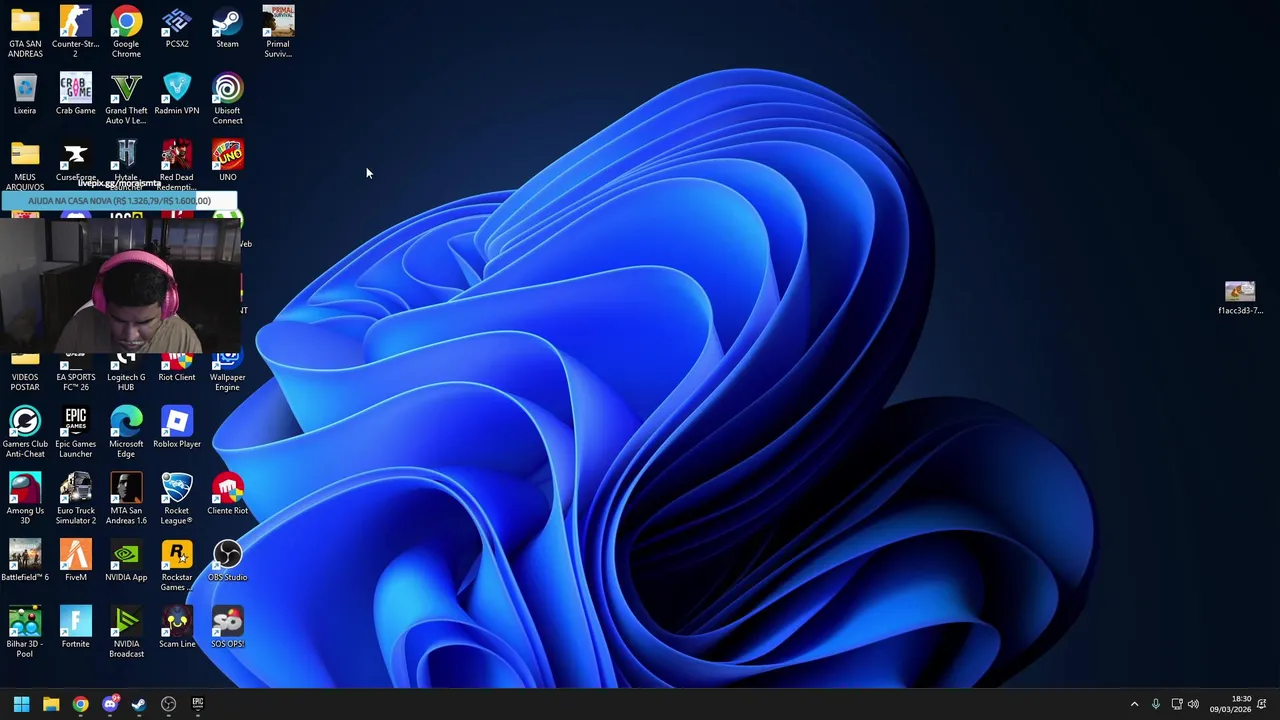This screenshot has width=1280, height=720.
Task: Select the Microsoft Edge desktop shortcut
Action: coord(126,432)
